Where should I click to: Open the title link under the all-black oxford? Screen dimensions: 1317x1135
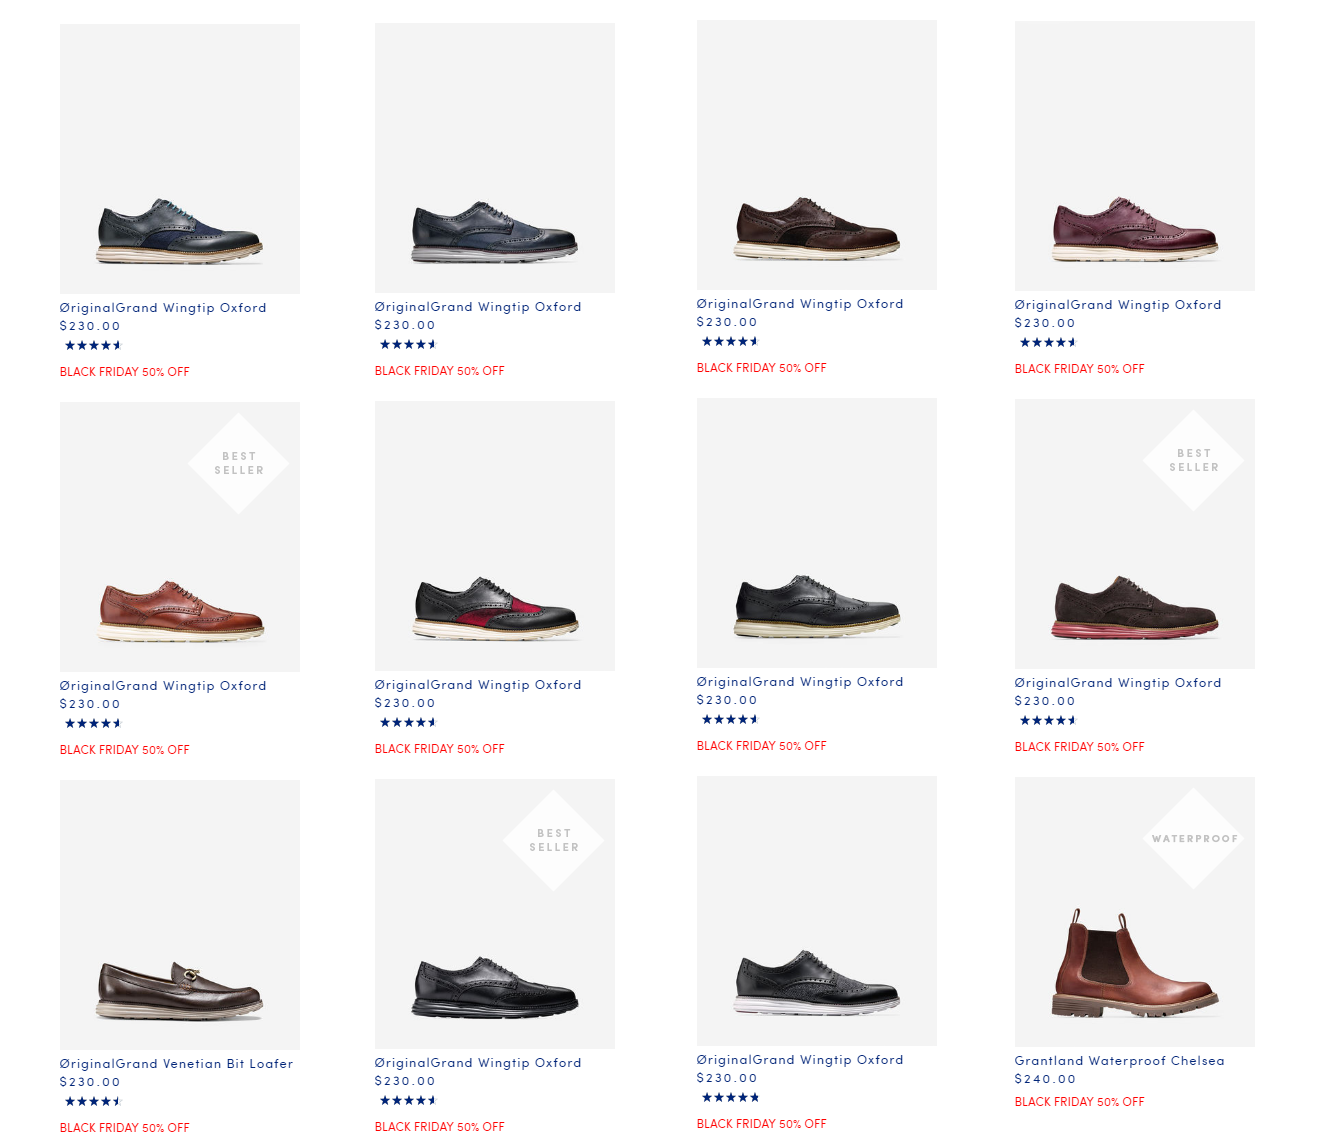[x=478, y=1063]
